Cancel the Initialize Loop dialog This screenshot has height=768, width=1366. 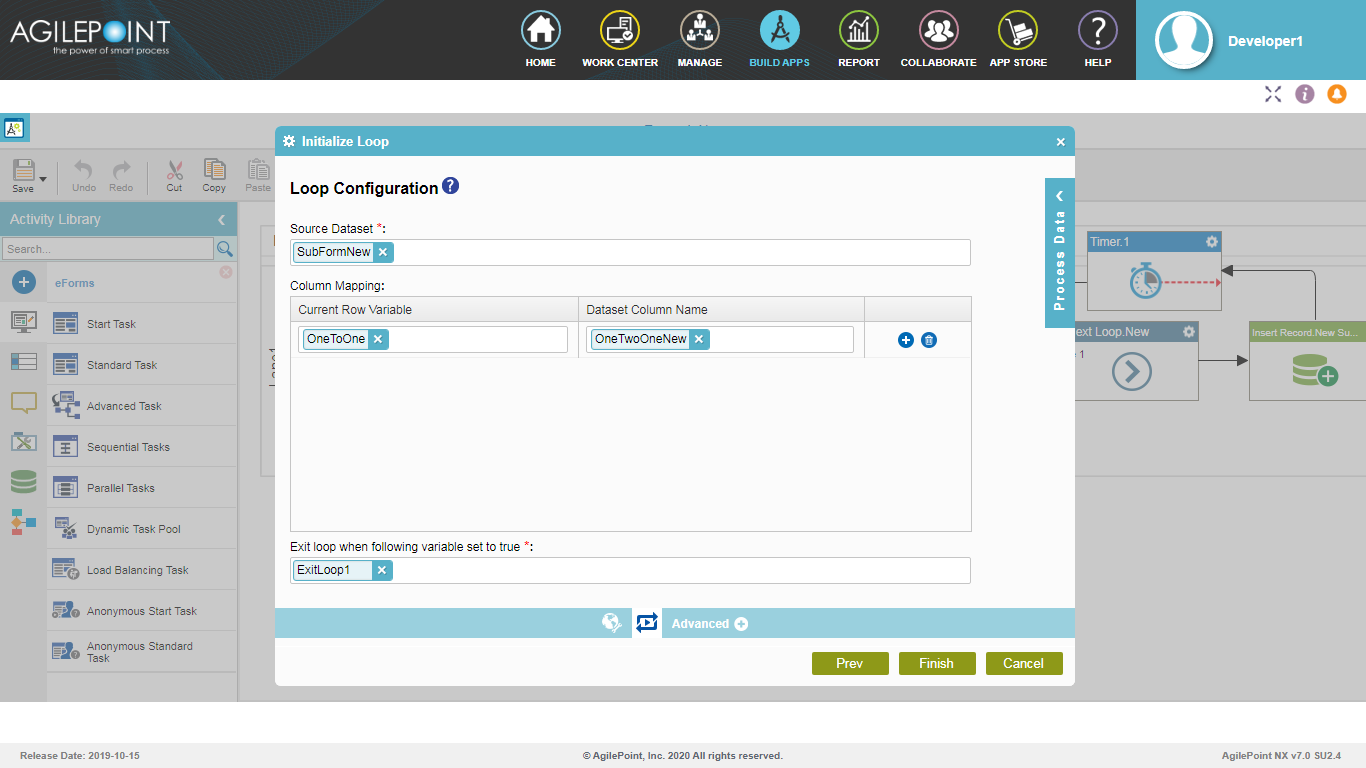pos(1023,663)
